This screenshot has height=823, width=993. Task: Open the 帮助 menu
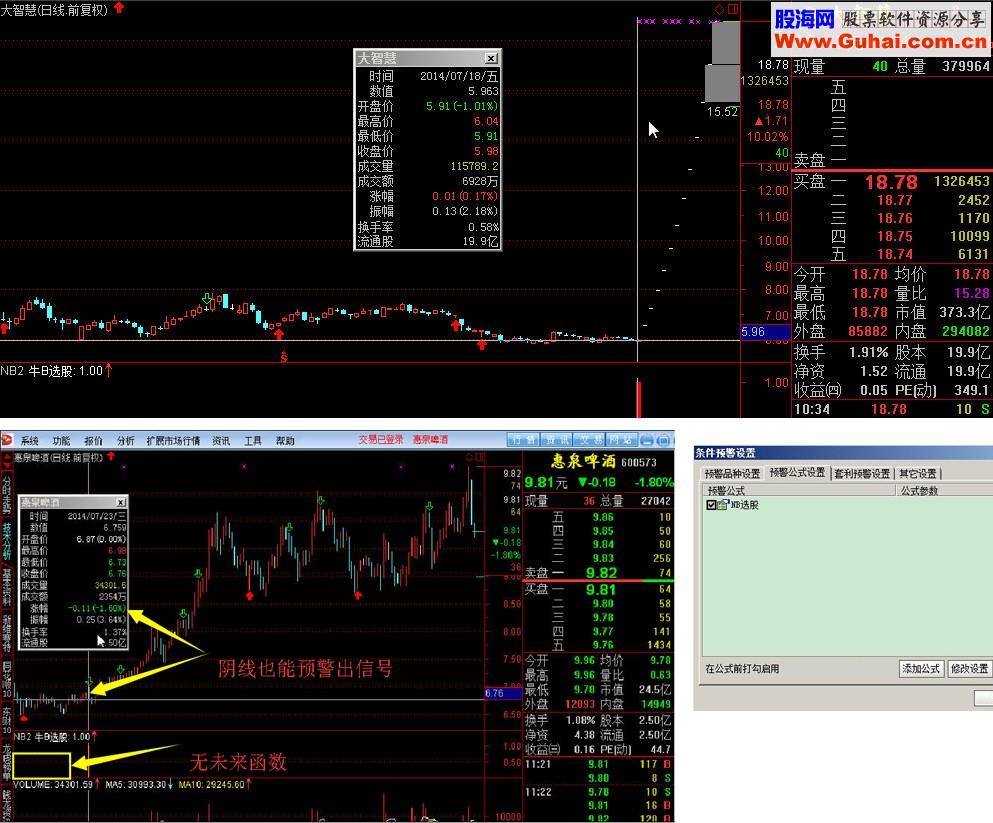coord(285,441)
